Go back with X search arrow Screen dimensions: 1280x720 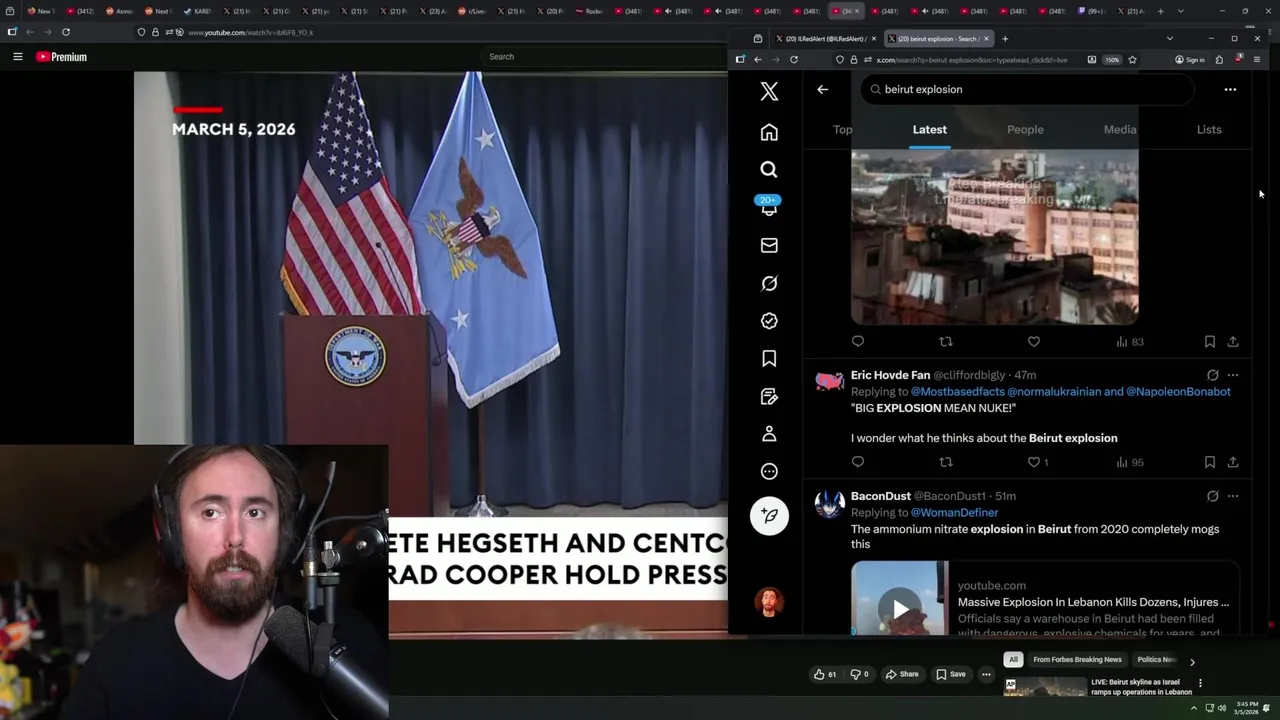point(822,90)
